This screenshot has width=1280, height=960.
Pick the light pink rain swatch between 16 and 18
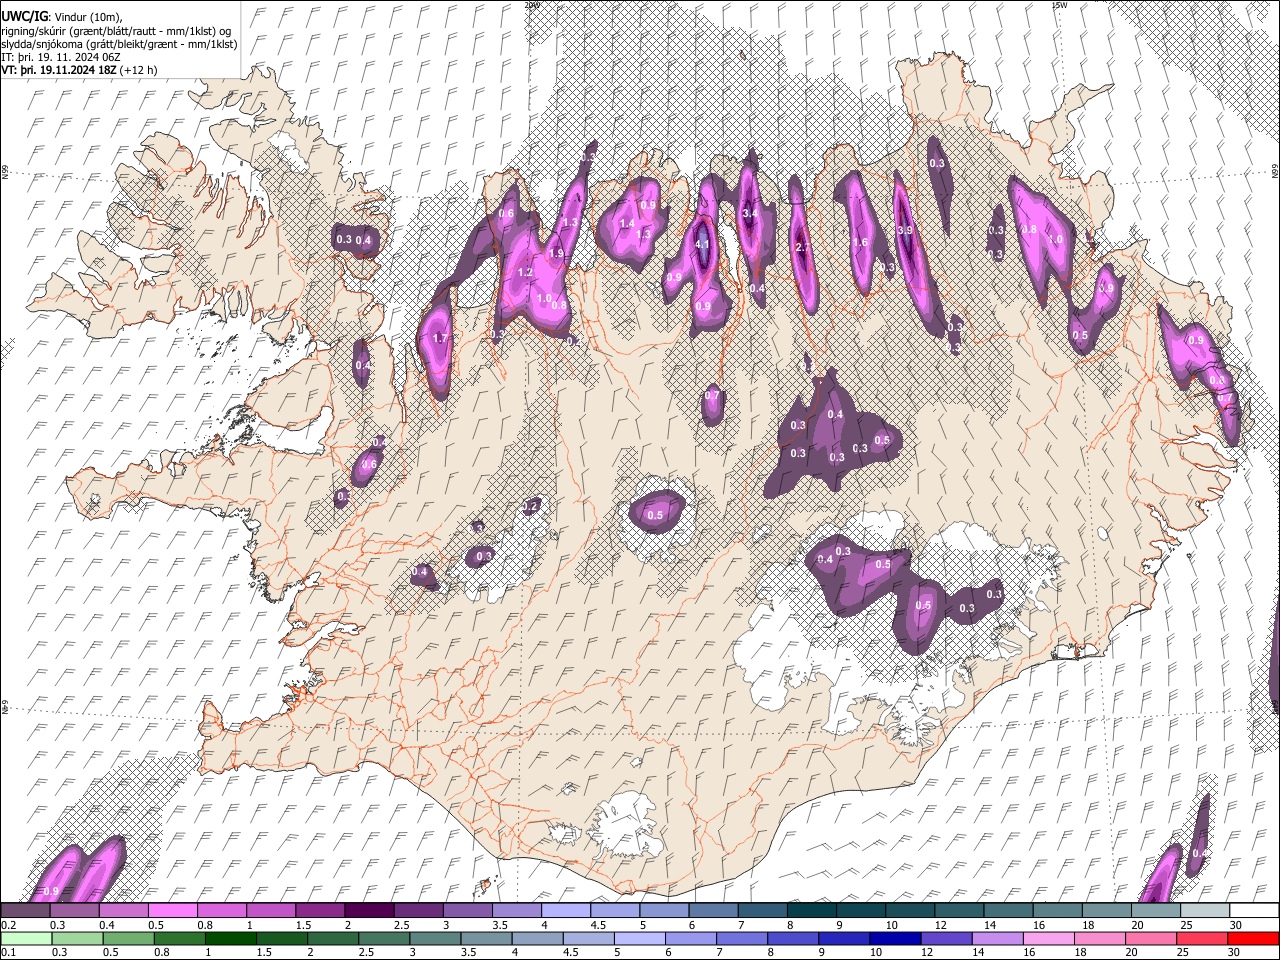[x=1049, y=938]
